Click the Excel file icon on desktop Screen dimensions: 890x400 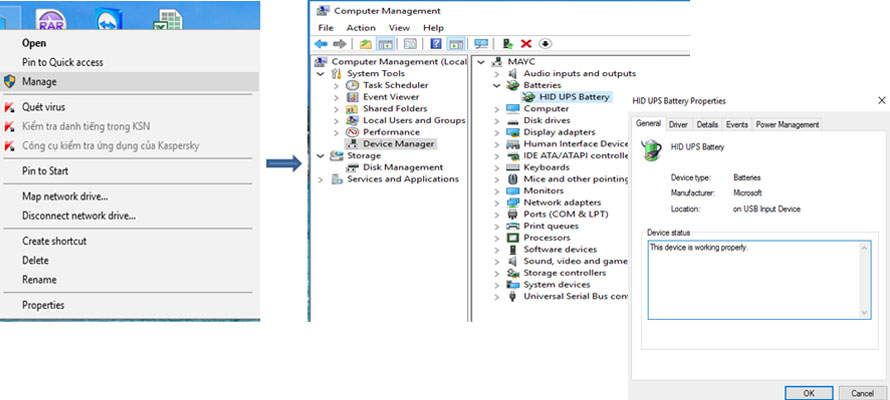pos(169,20)
